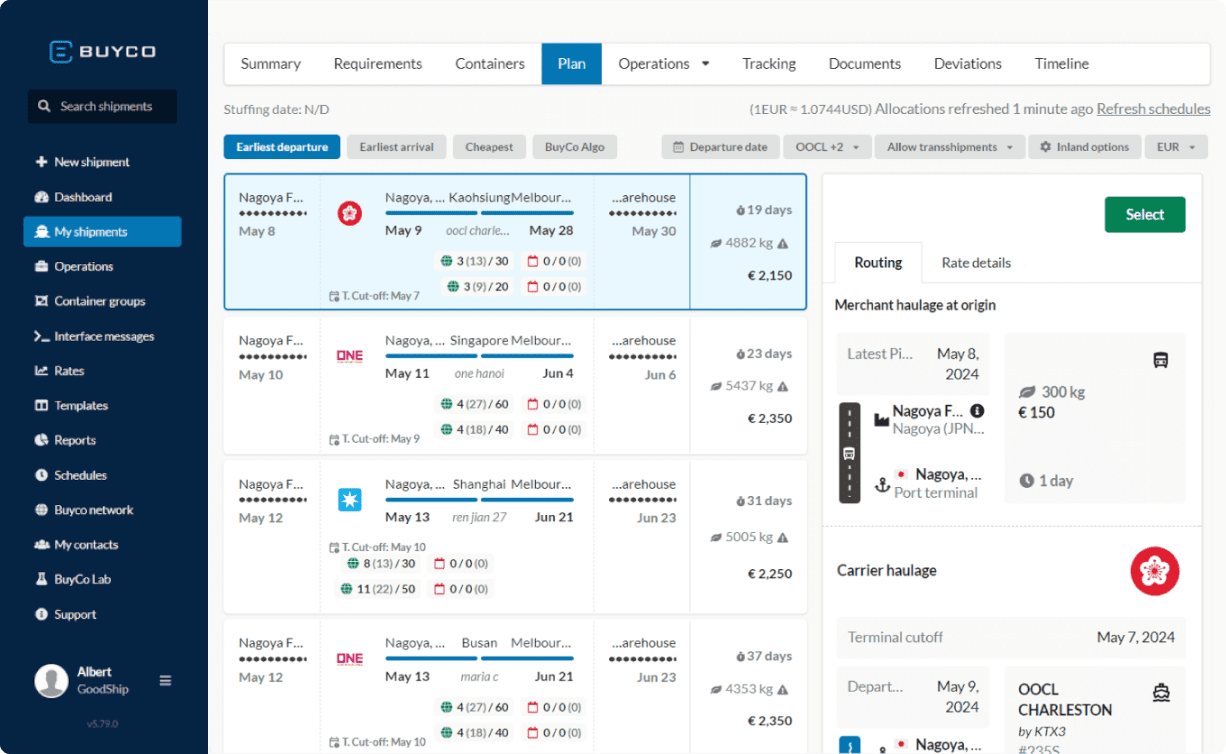Click the Refresh schedules link

1153,108
